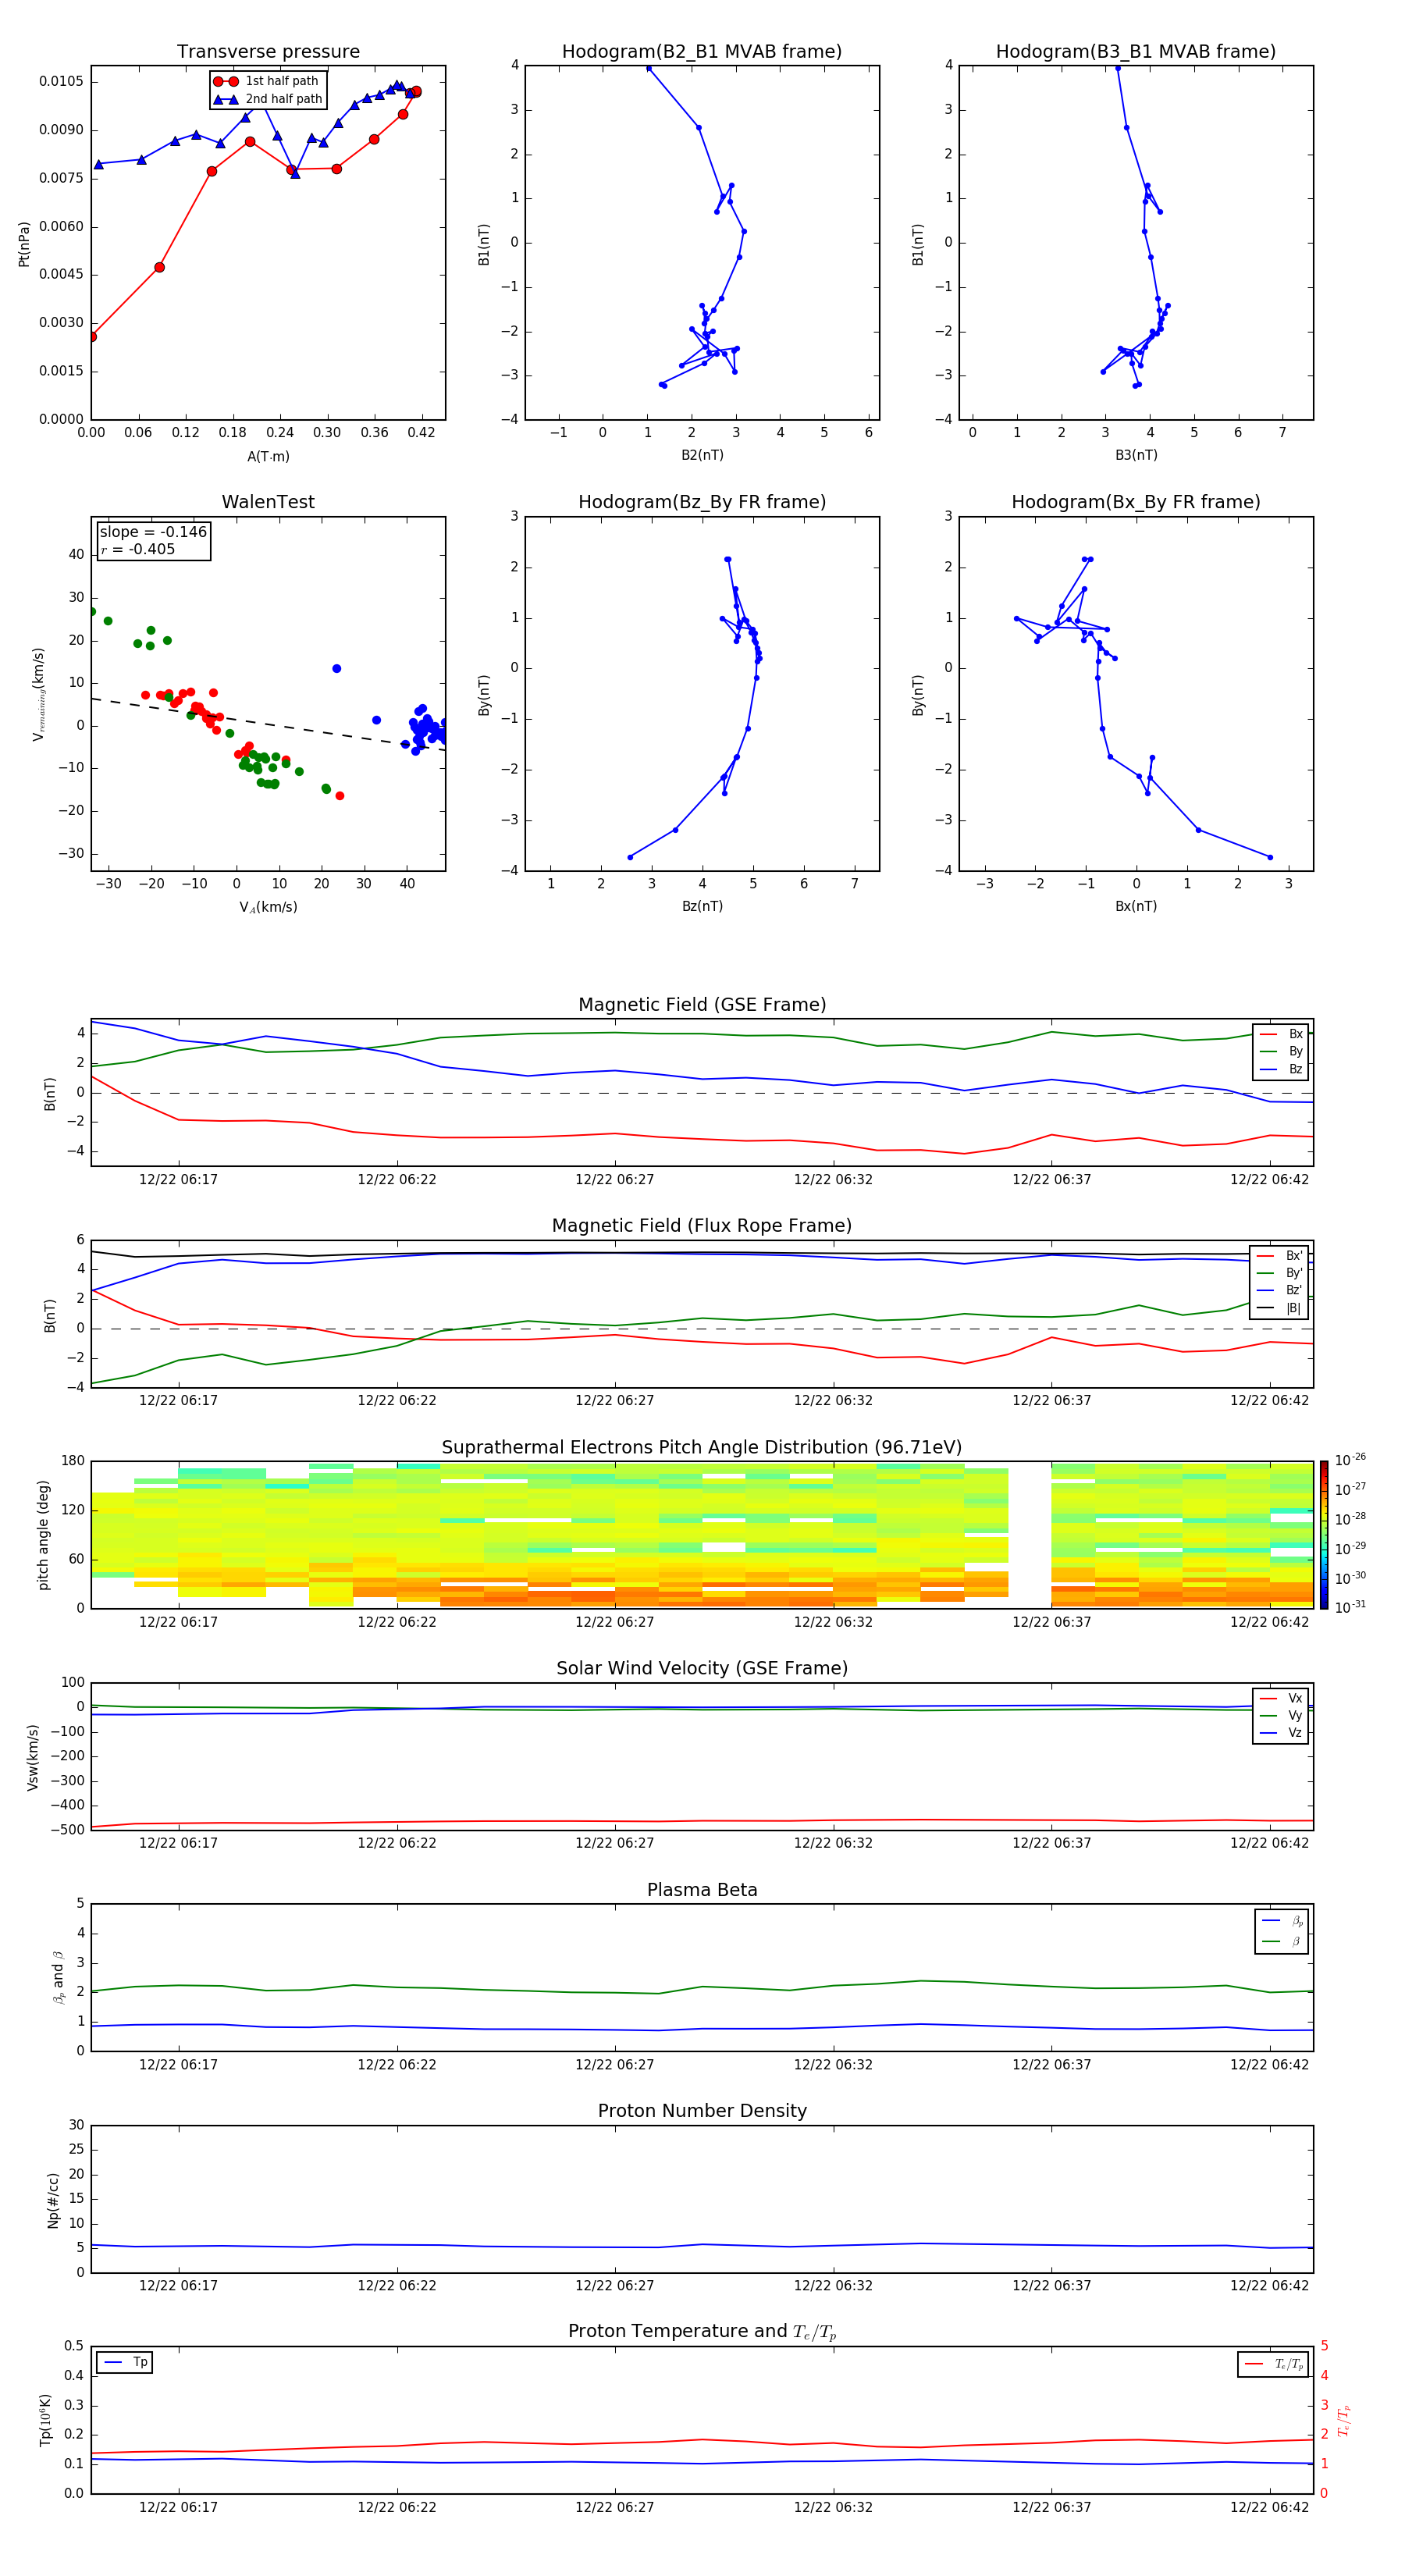This screenshot has height=2576, width=1405.
Task: Select |B| in the Flux Rope legend
Action: click(1279, 1308)
